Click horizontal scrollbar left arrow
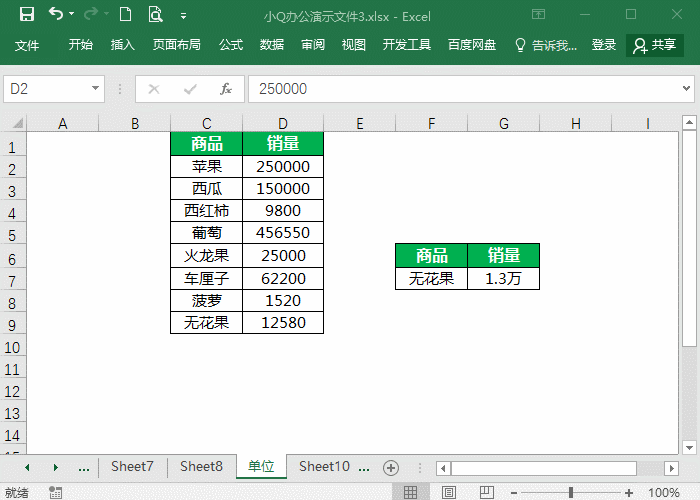Viewport: 700px width, 500px height. (443, 468)
